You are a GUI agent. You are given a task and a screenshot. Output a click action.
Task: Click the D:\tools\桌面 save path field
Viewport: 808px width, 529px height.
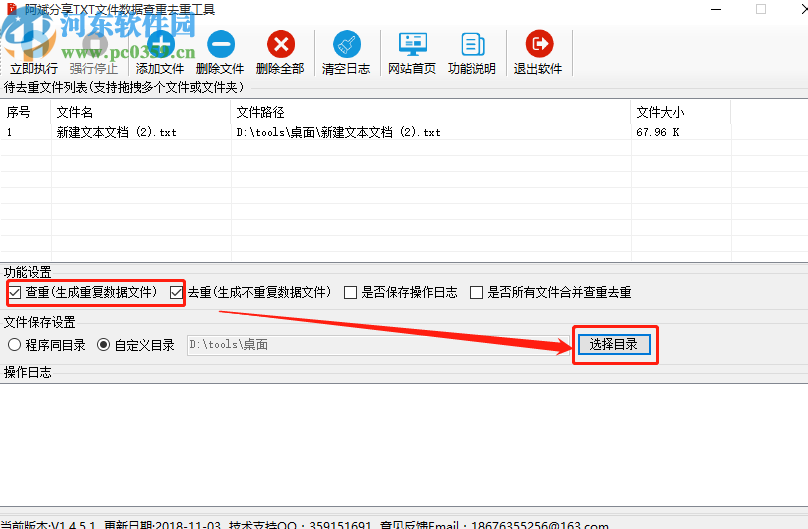[378, 345]
